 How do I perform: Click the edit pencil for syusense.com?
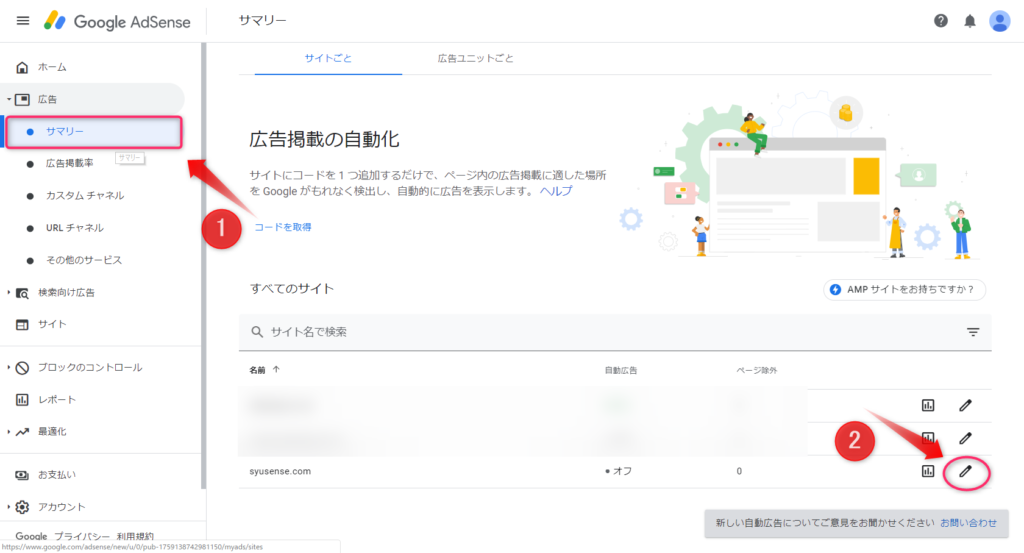click(x=965, y=471)
